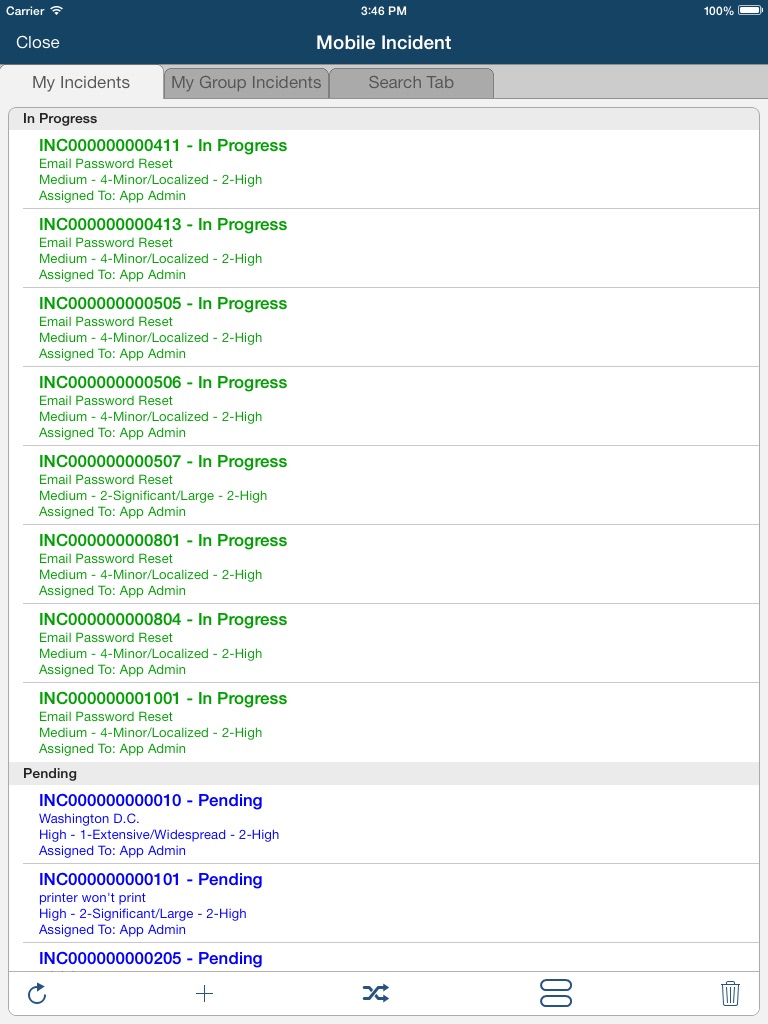Open pending incident INC000000000010 Washington D.C.
Screen dimensions: 768x1024
(x=383, y=824)
